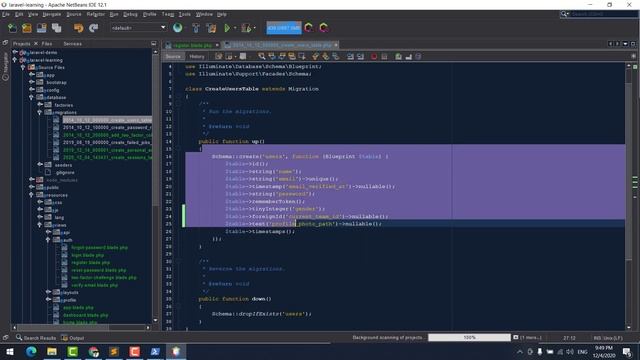
Task: Click Shift Line Right icon
Action: (360, 56)
